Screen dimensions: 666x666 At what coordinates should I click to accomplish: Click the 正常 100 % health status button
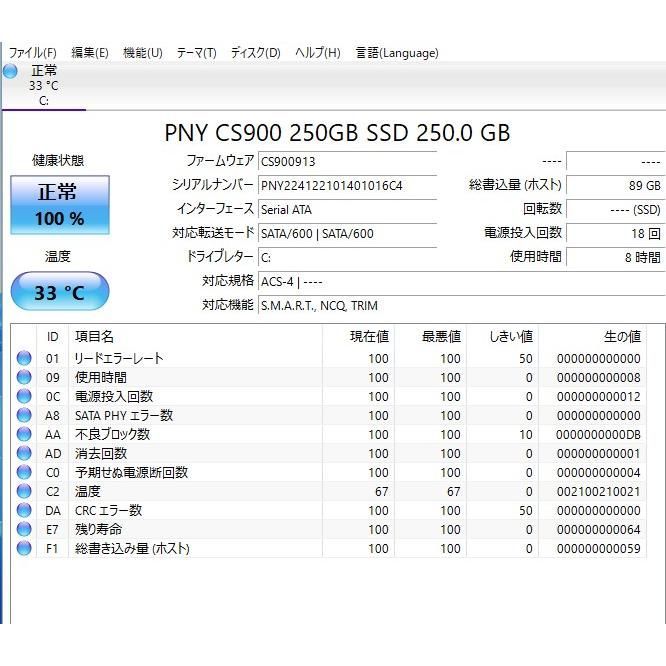click(60, 205)
